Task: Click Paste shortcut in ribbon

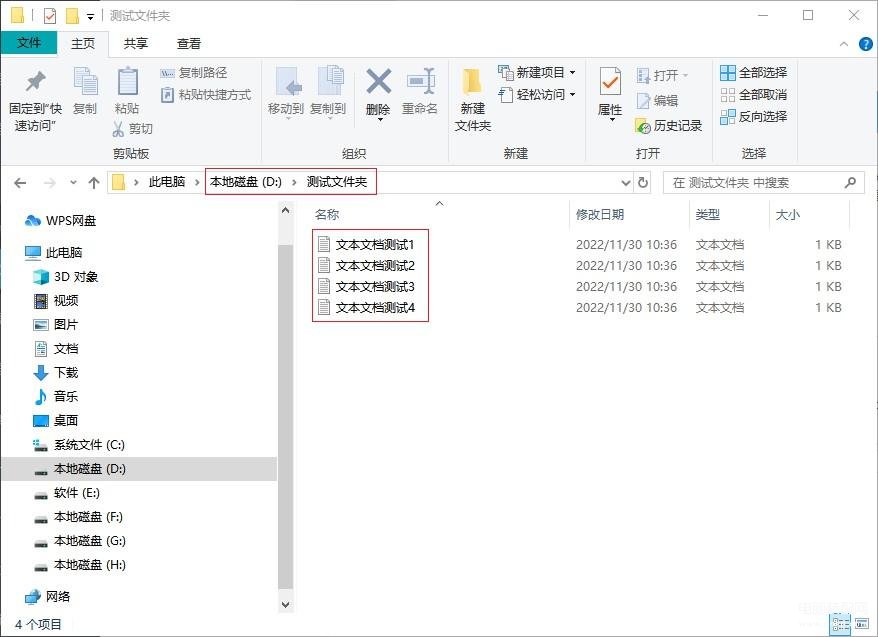Action: [x=206, y=95]
